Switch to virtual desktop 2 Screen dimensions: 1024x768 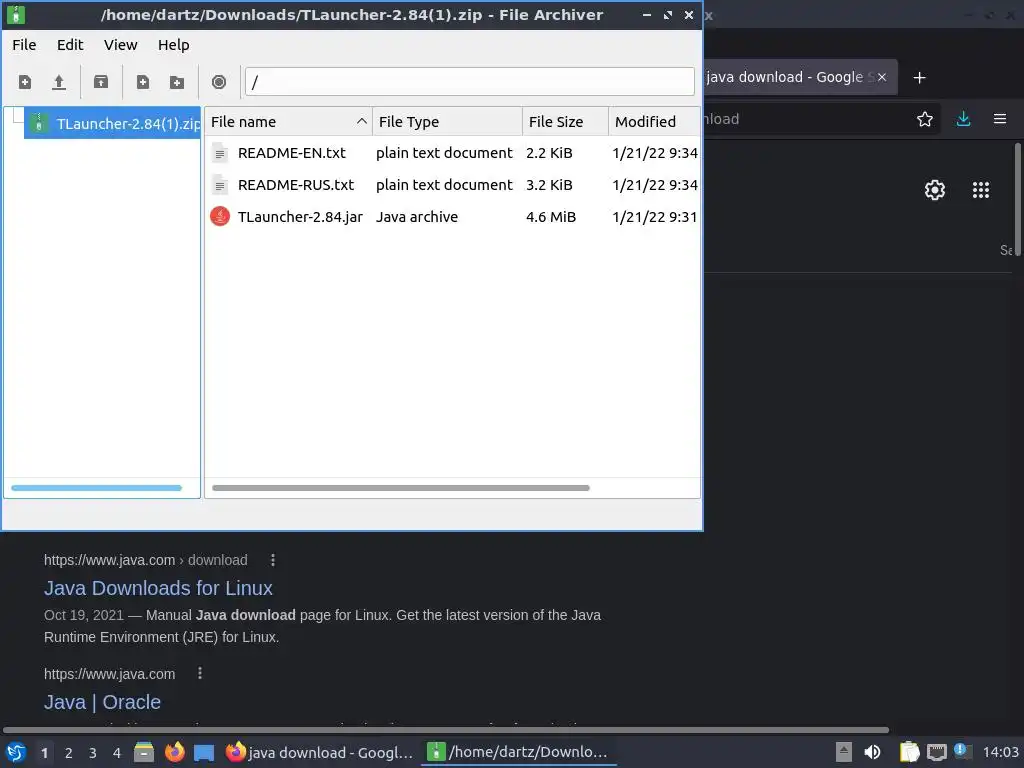(x=68, y=753)
